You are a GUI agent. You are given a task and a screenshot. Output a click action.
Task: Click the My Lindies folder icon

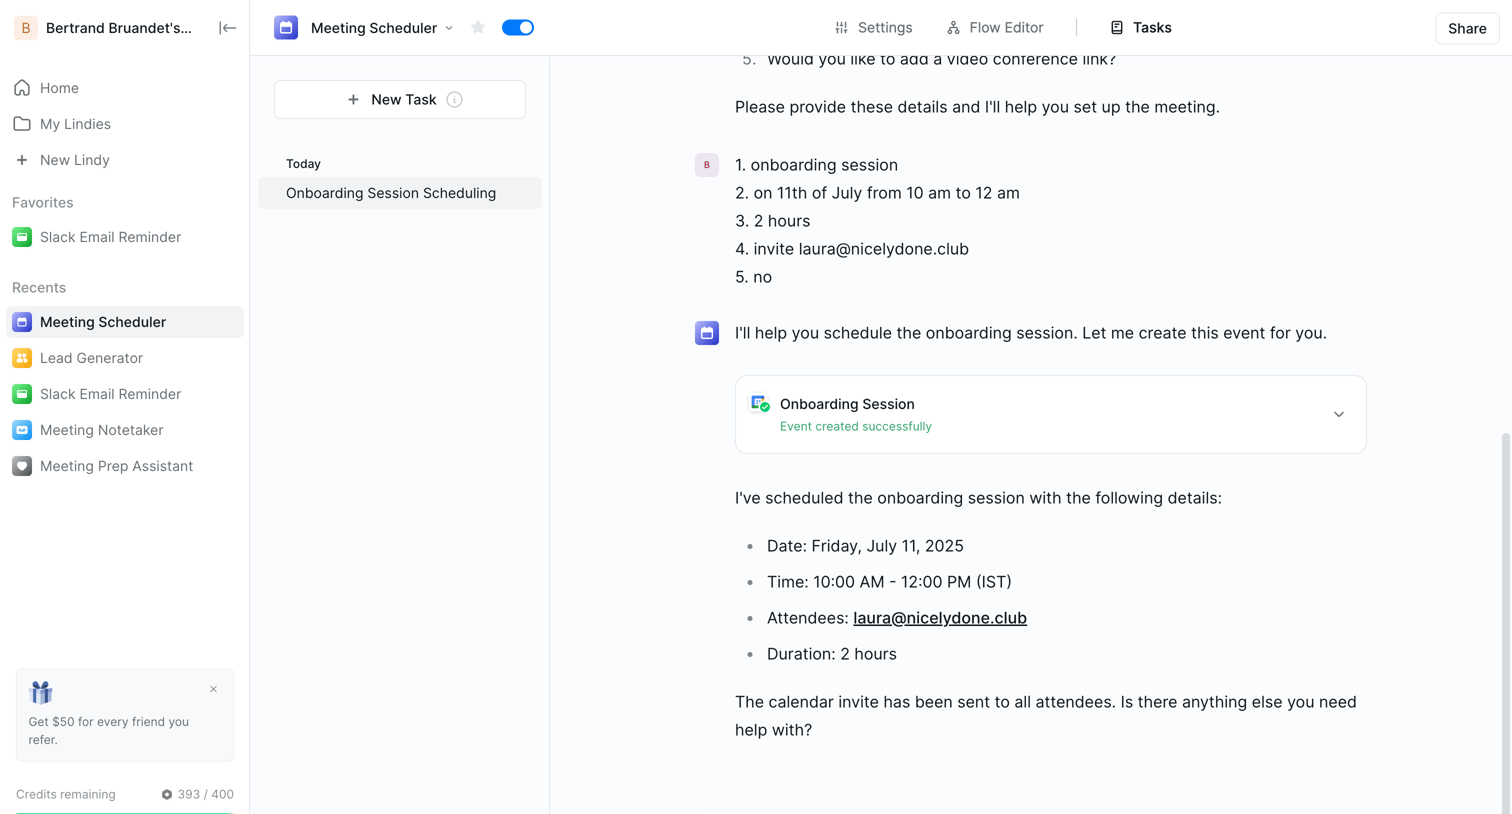pyautogui.click(x=22, y=124)
